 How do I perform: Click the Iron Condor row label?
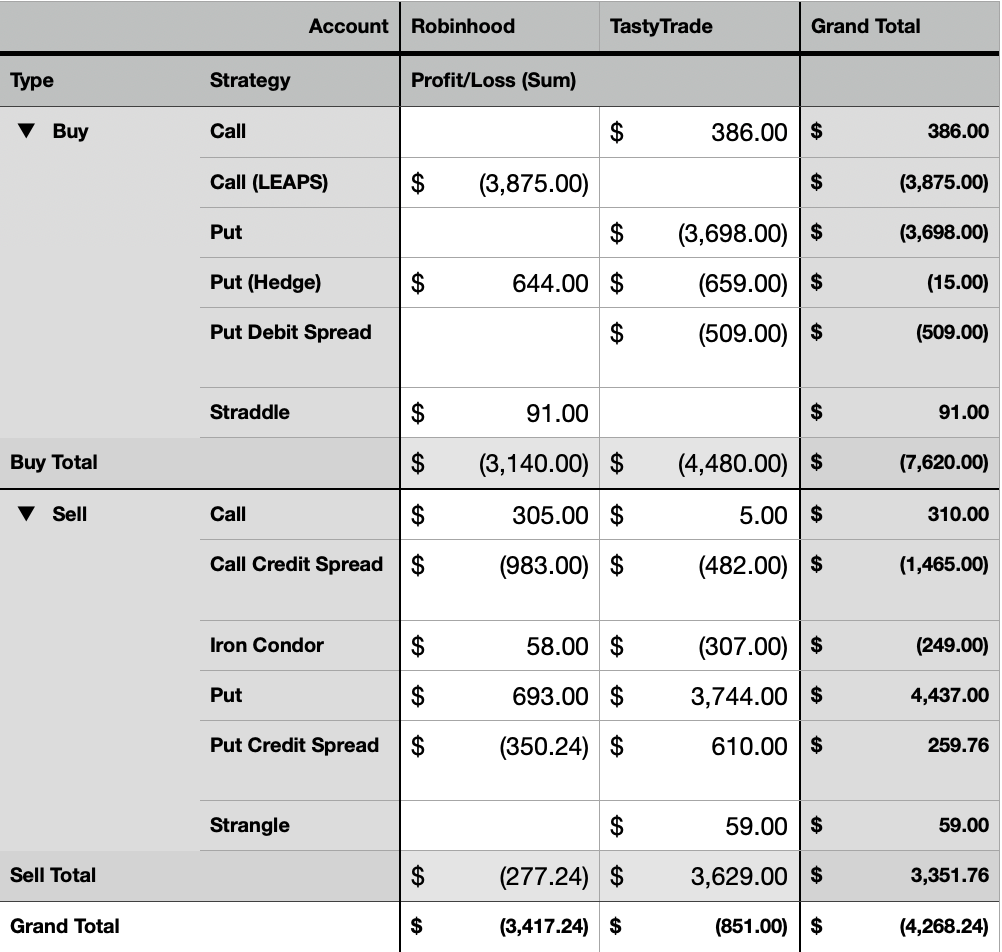(266, 645)
